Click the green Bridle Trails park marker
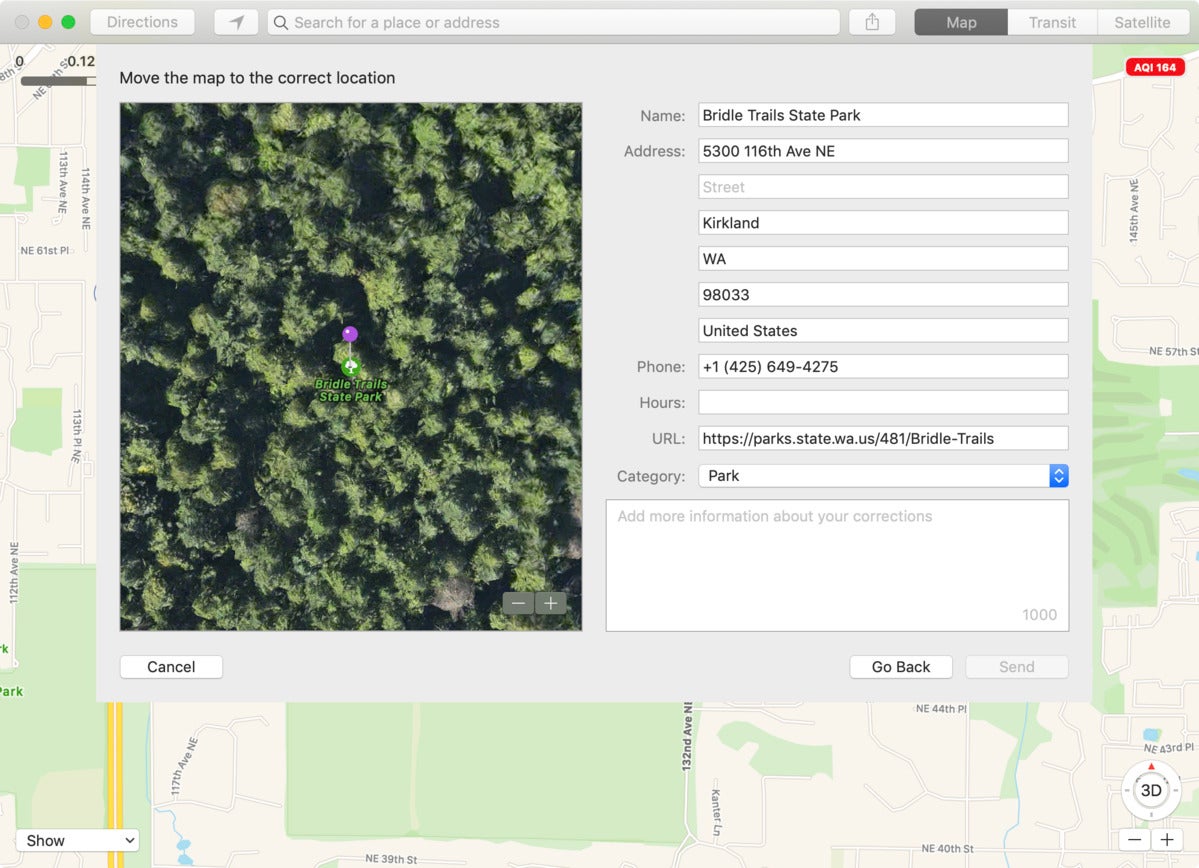Screen dimensions: 1199x868 tap(350, 366)
